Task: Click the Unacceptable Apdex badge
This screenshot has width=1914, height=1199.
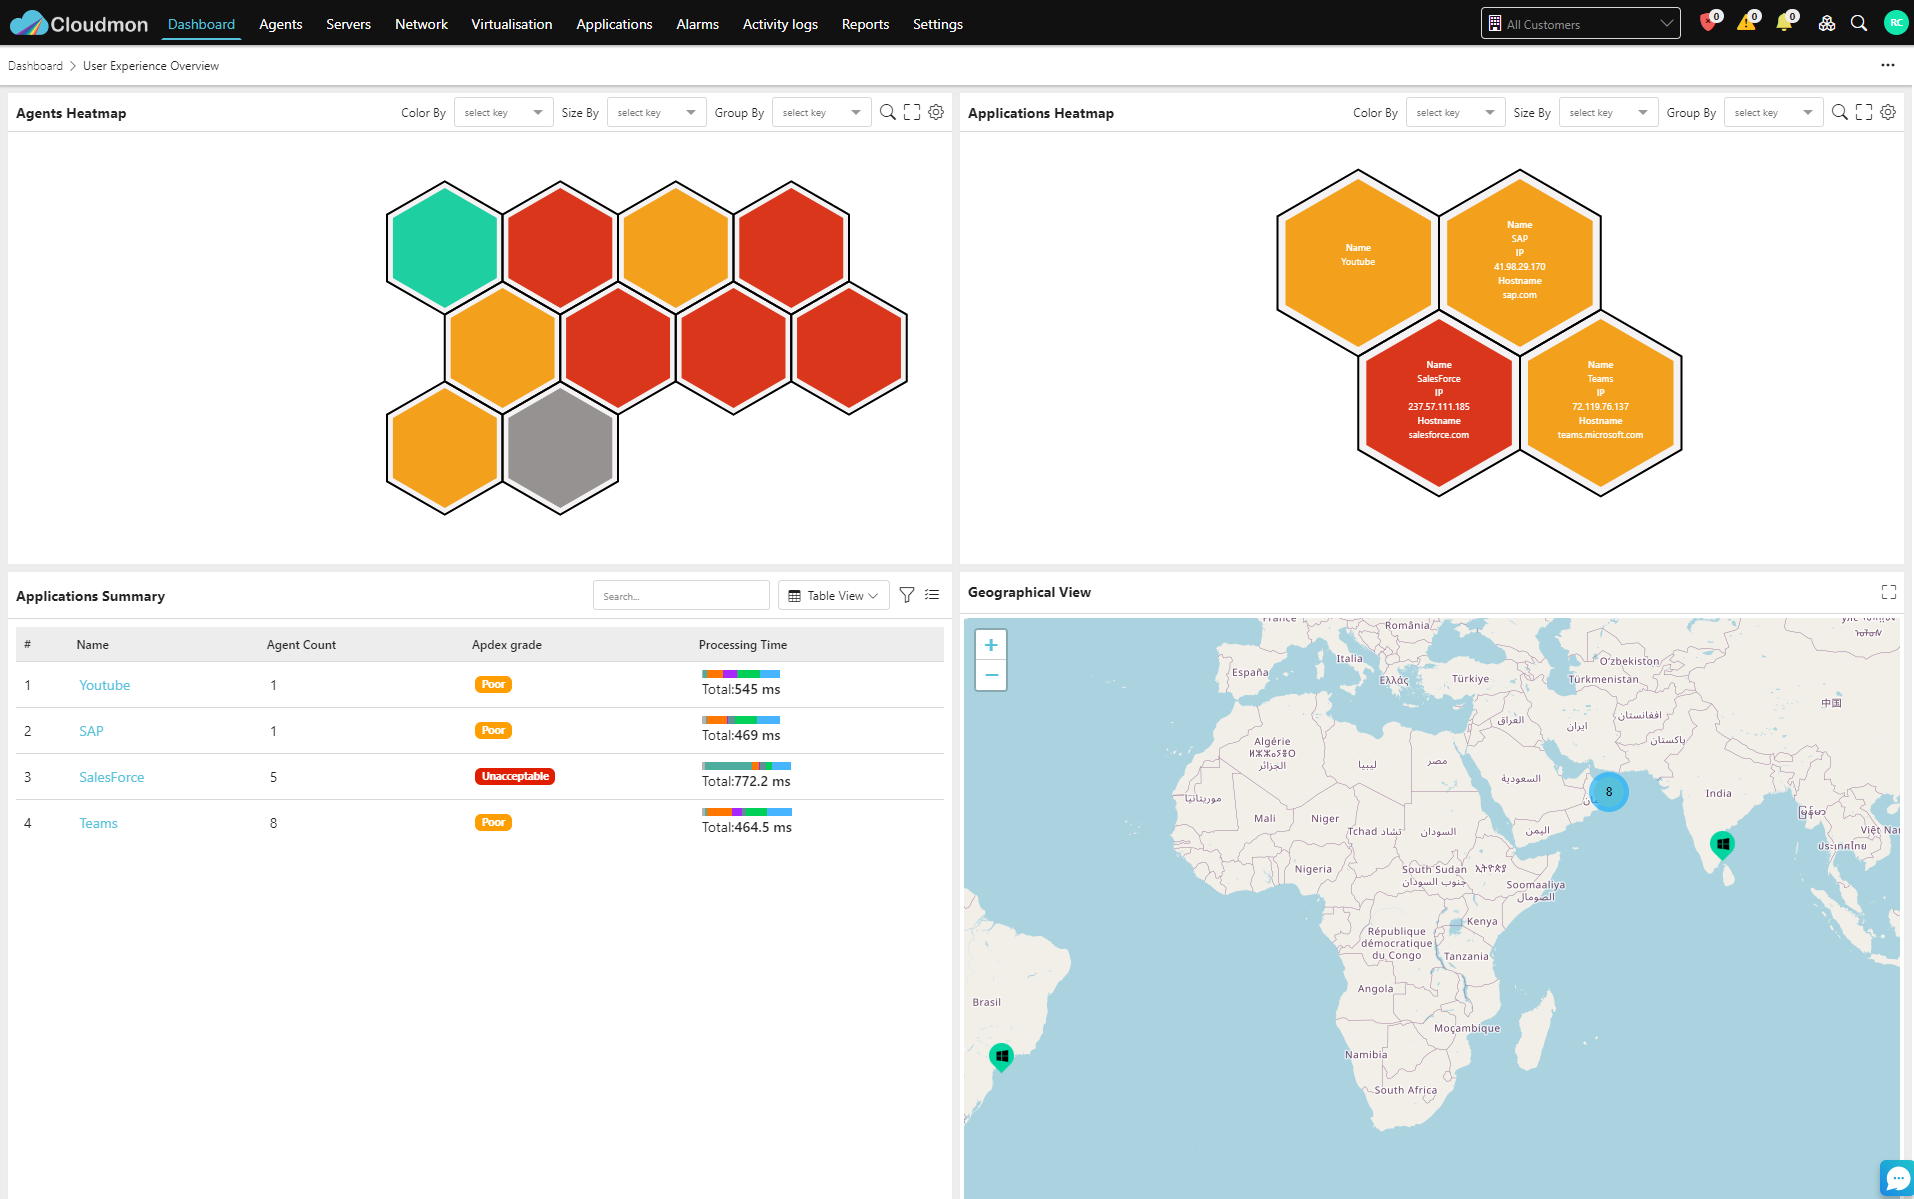Action: point(515,776)
